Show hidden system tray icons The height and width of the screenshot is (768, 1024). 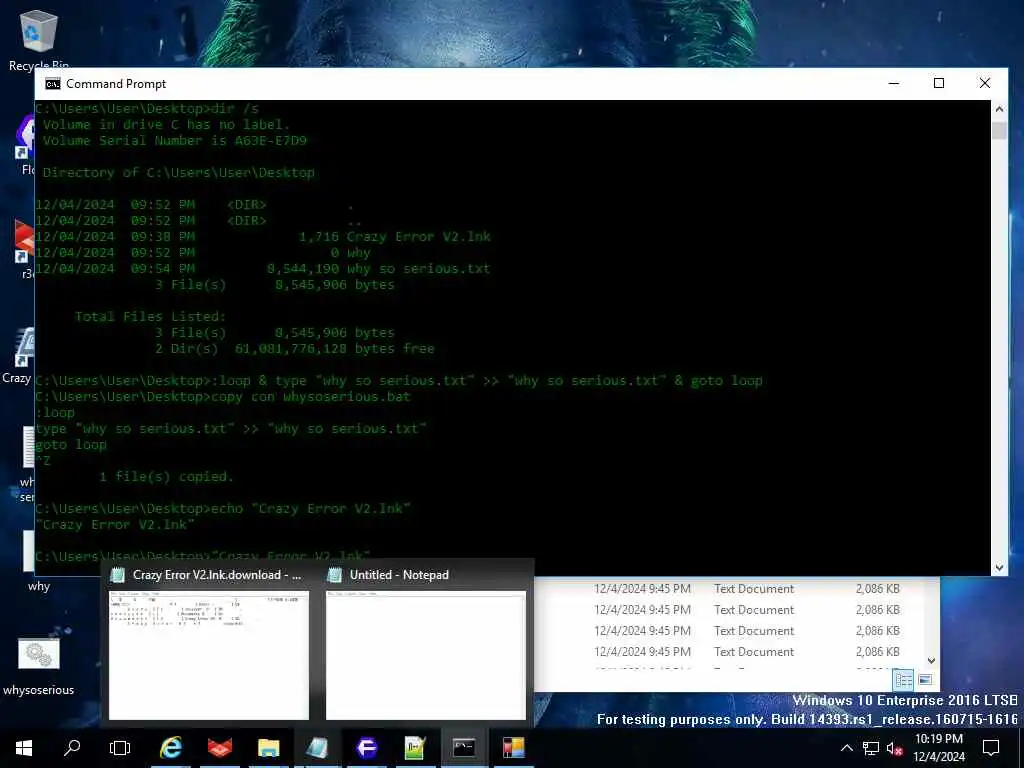[846, 748]
